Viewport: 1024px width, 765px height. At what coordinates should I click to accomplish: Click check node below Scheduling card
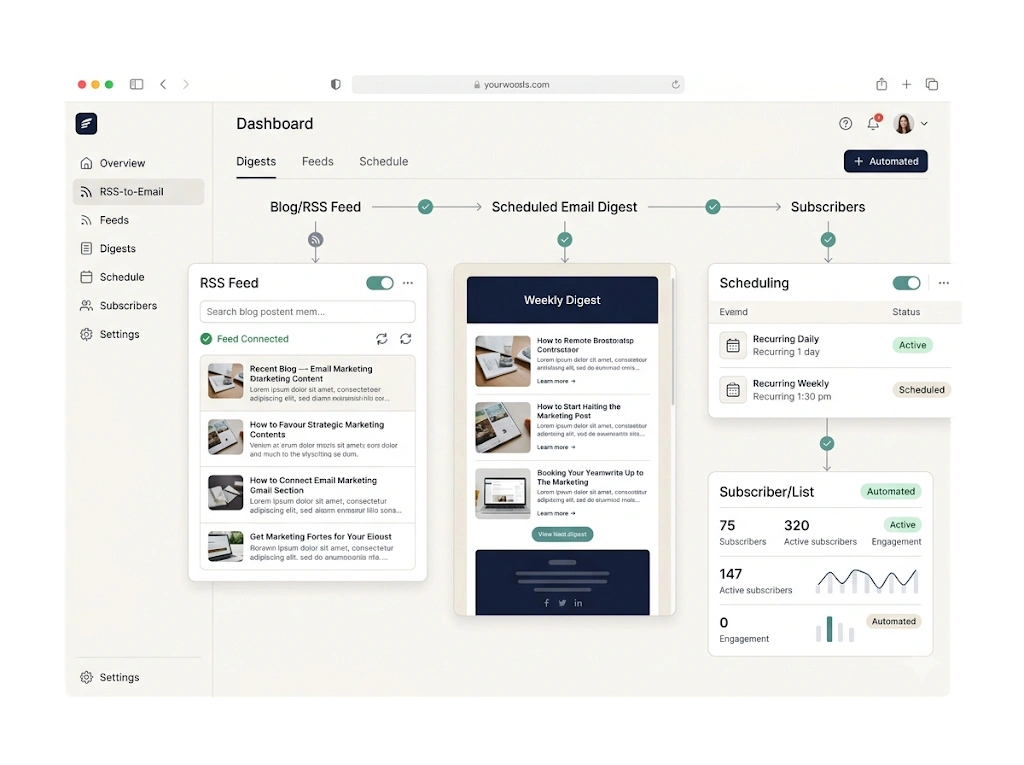tap(827, 444)
